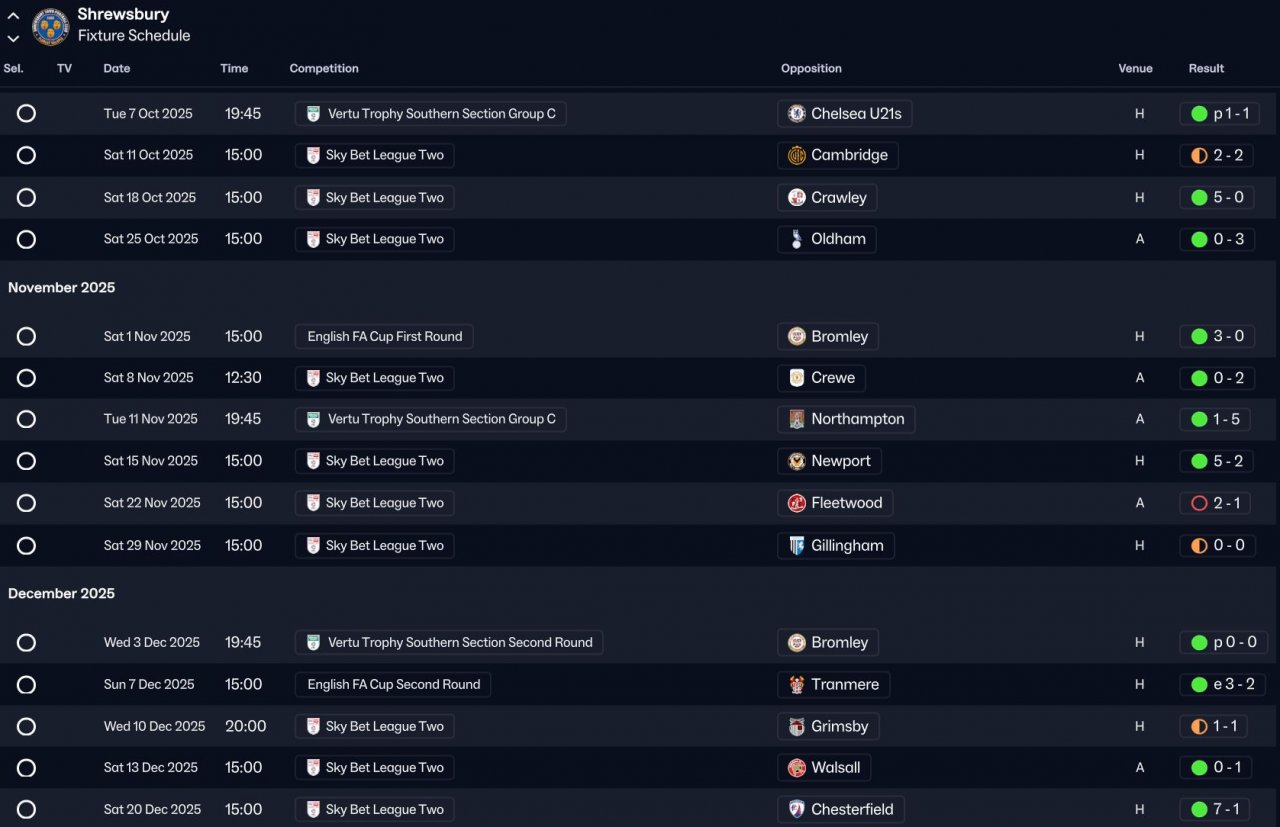Open the e 3 - 2 result against Tranmere
This screenshot has height=827, width=1280.
pos(1223,685)
